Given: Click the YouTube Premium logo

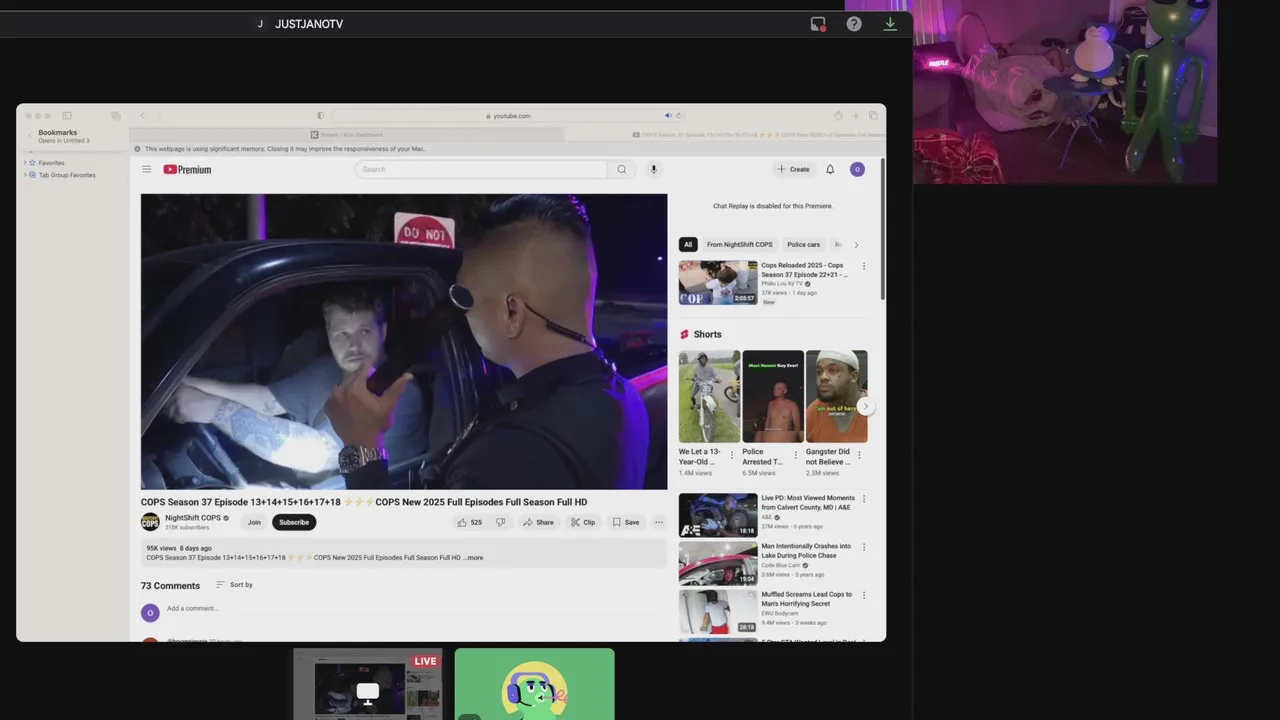Looking at the screenshot, I should [x=187, y=169].
